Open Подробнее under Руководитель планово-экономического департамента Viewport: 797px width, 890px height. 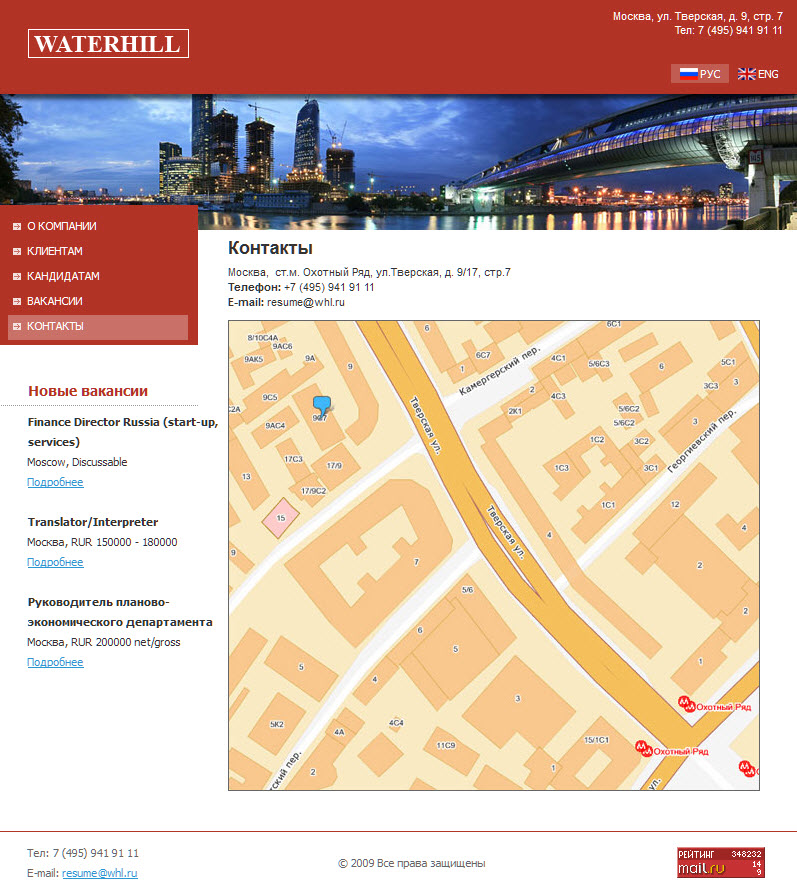[55, 662]
